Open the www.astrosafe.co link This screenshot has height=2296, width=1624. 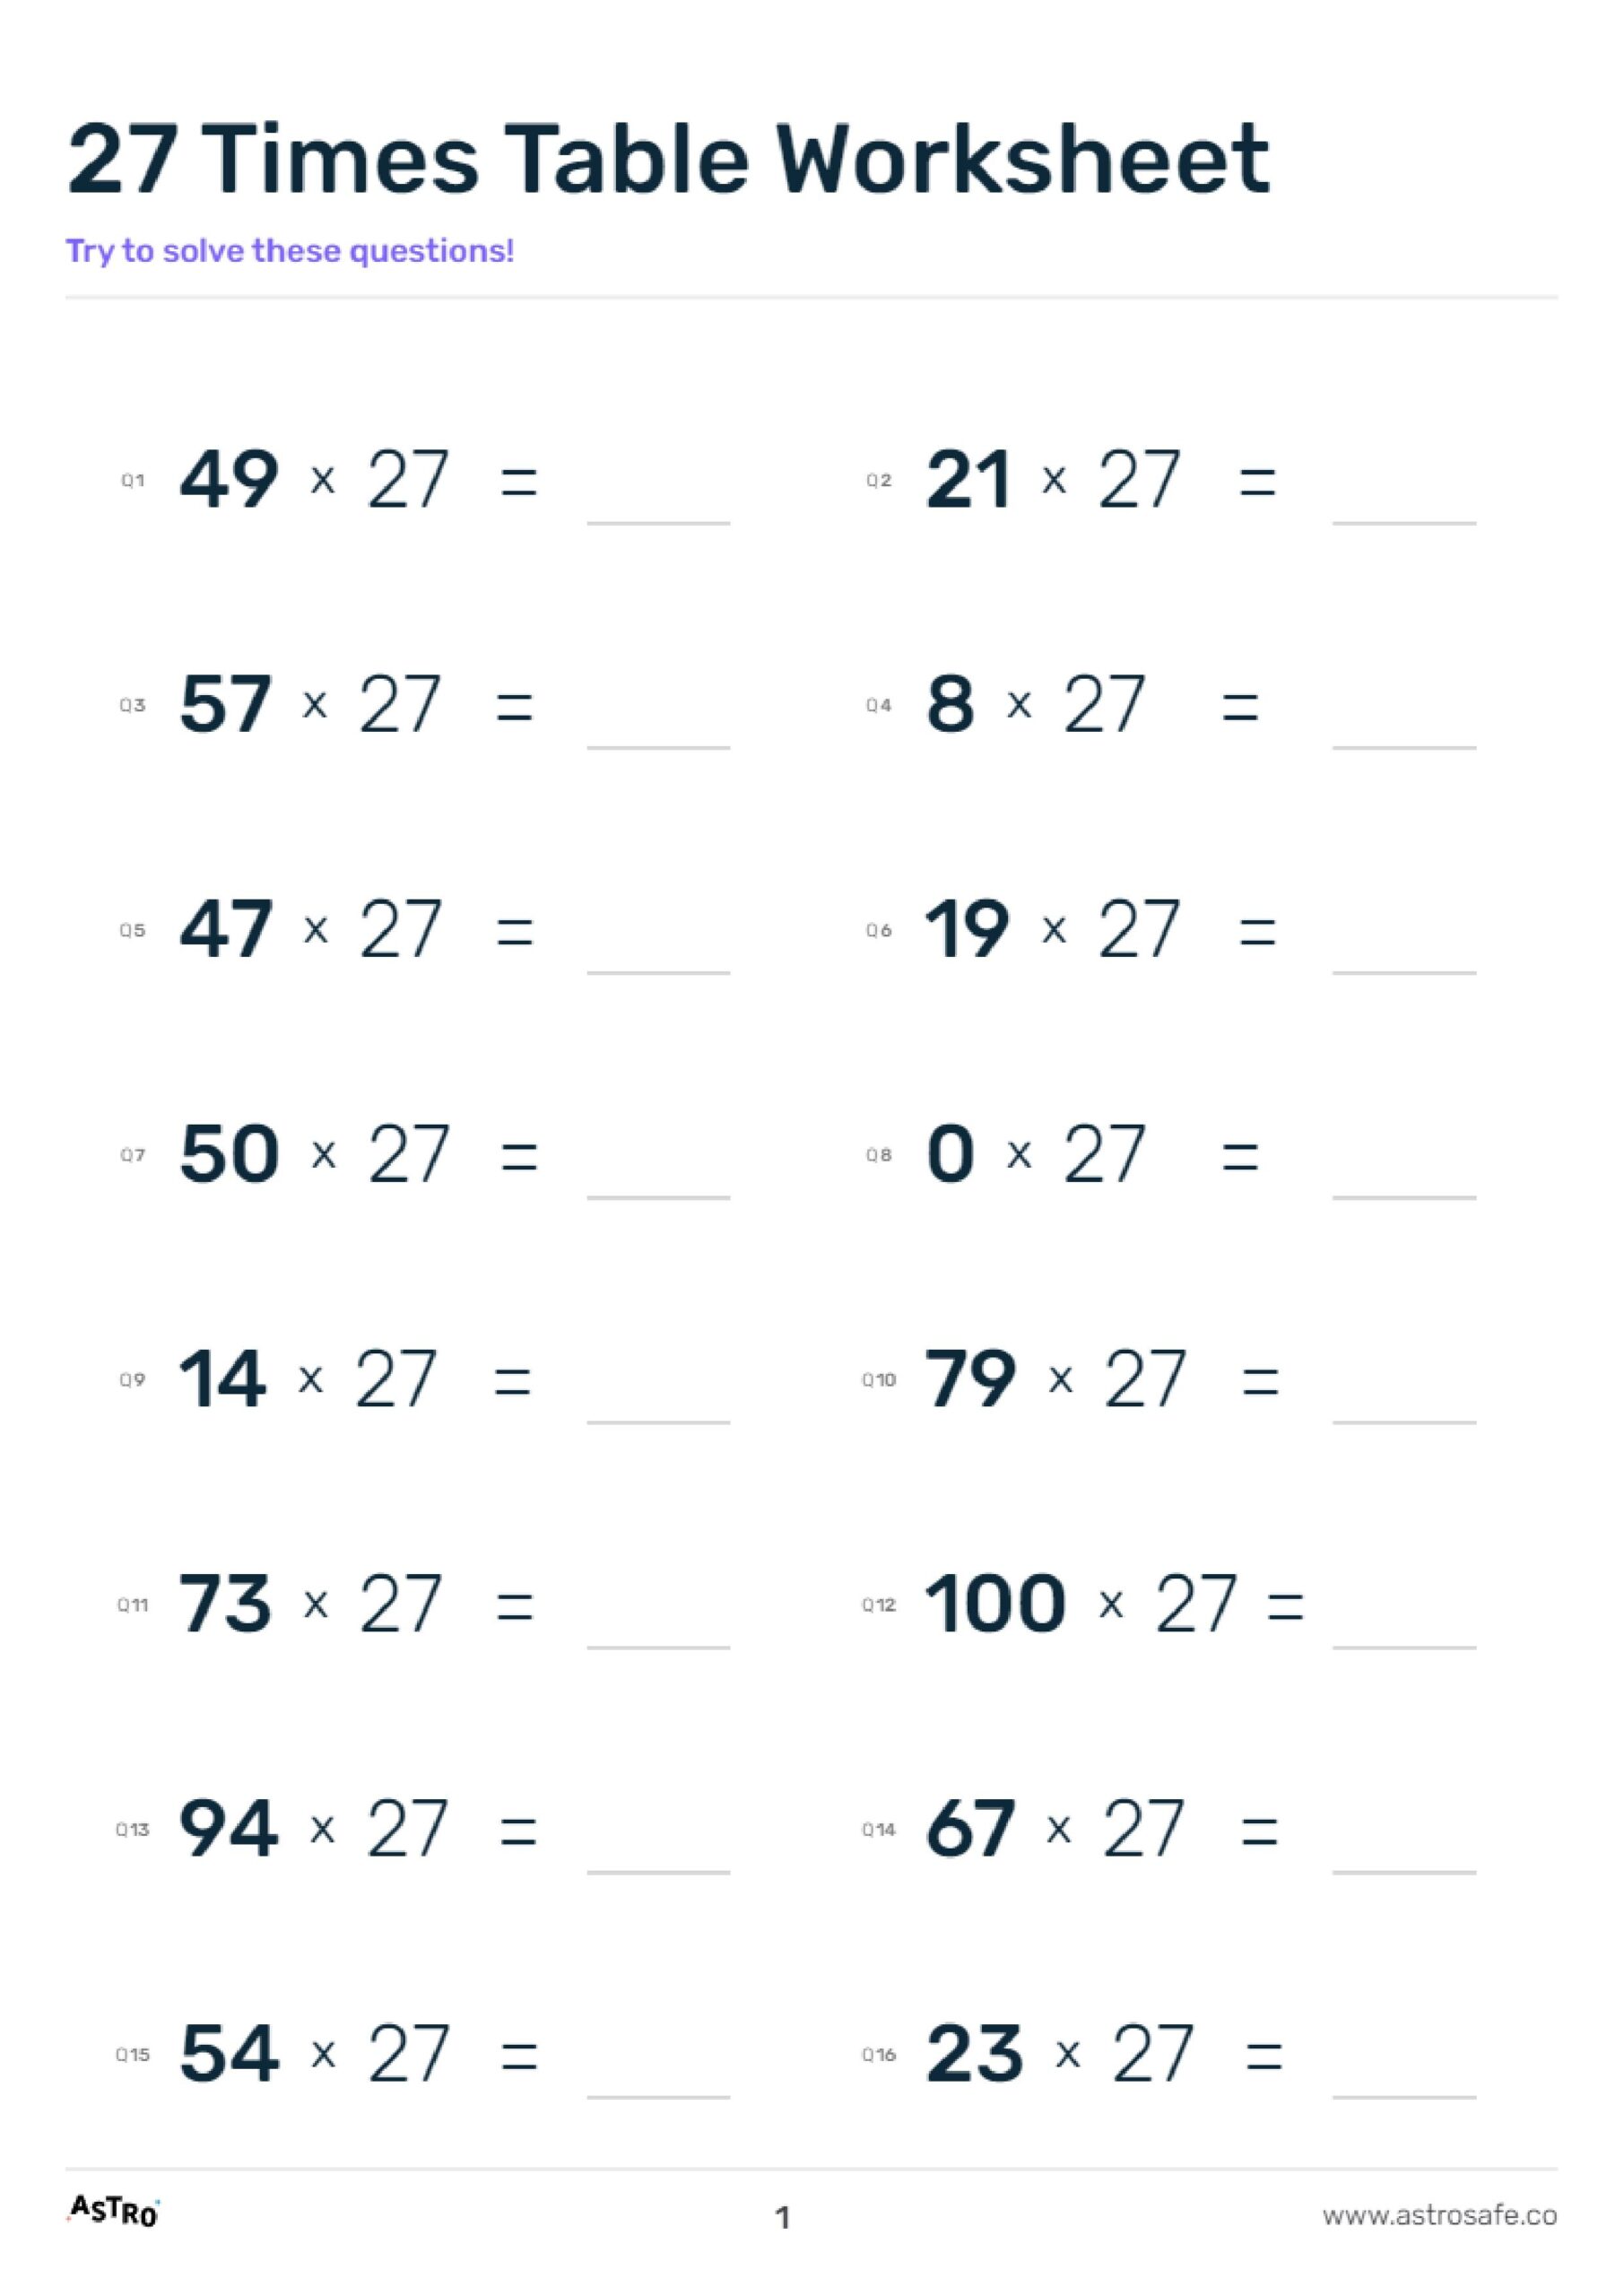(1439, 2215)
